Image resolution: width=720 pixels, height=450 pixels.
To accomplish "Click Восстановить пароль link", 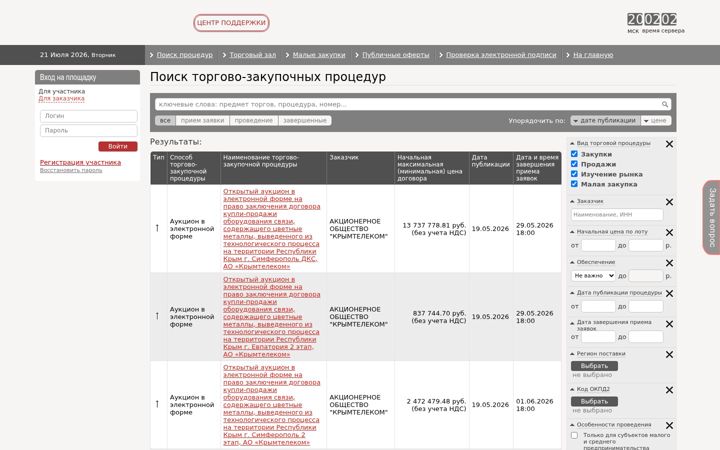I will pyautogui.click(x=71, y=170).
